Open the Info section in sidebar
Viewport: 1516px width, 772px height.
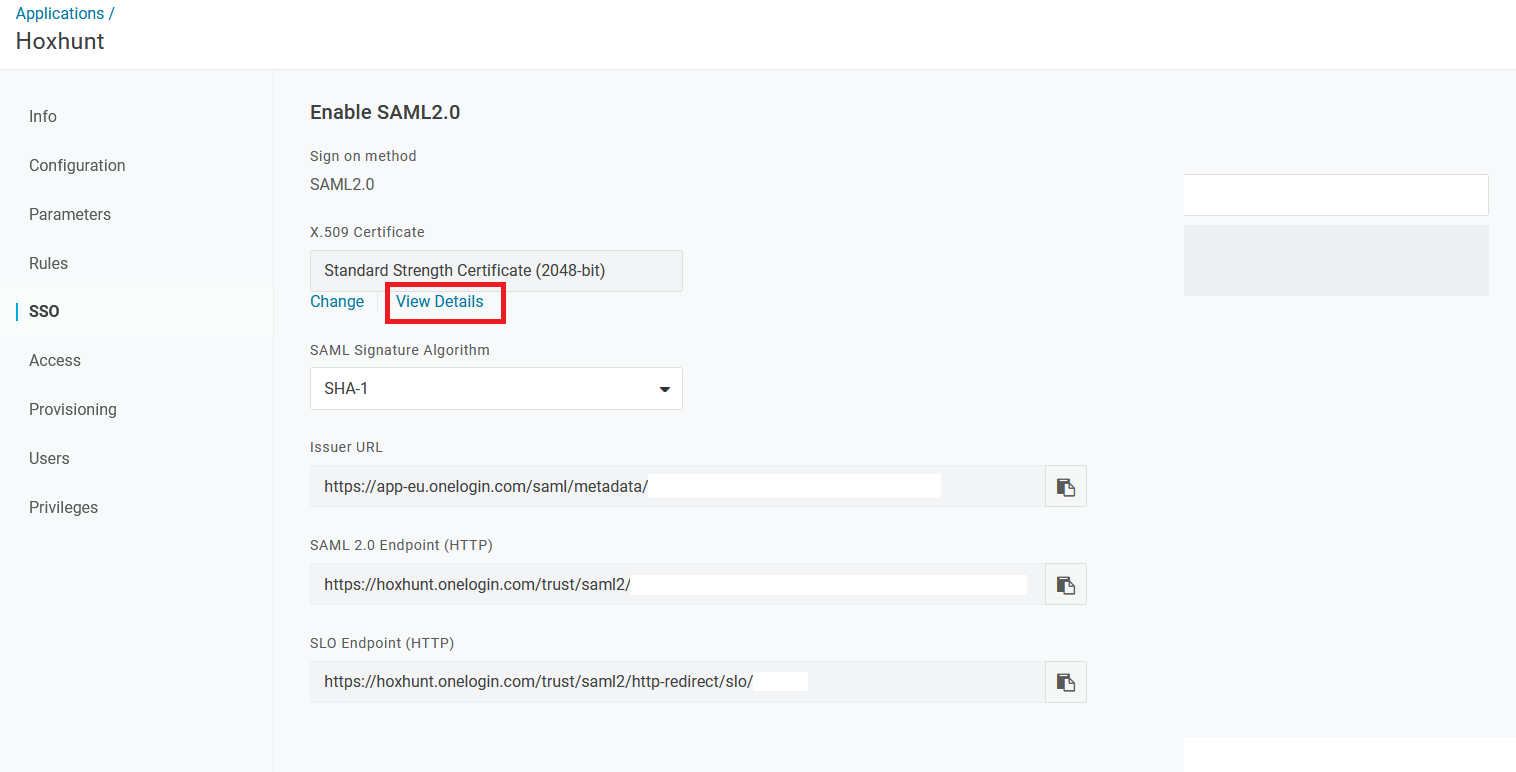43,116
